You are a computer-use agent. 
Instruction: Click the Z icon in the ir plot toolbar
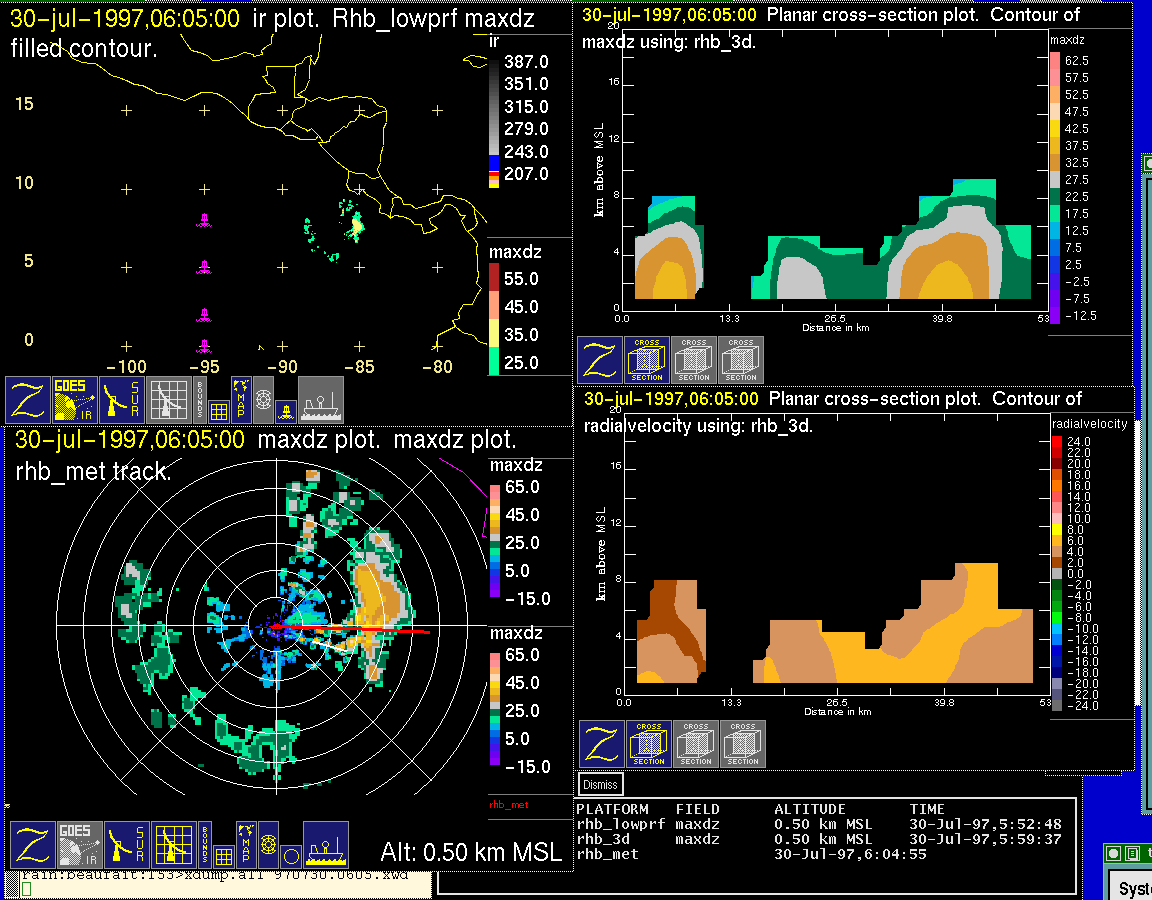(26, 400)
